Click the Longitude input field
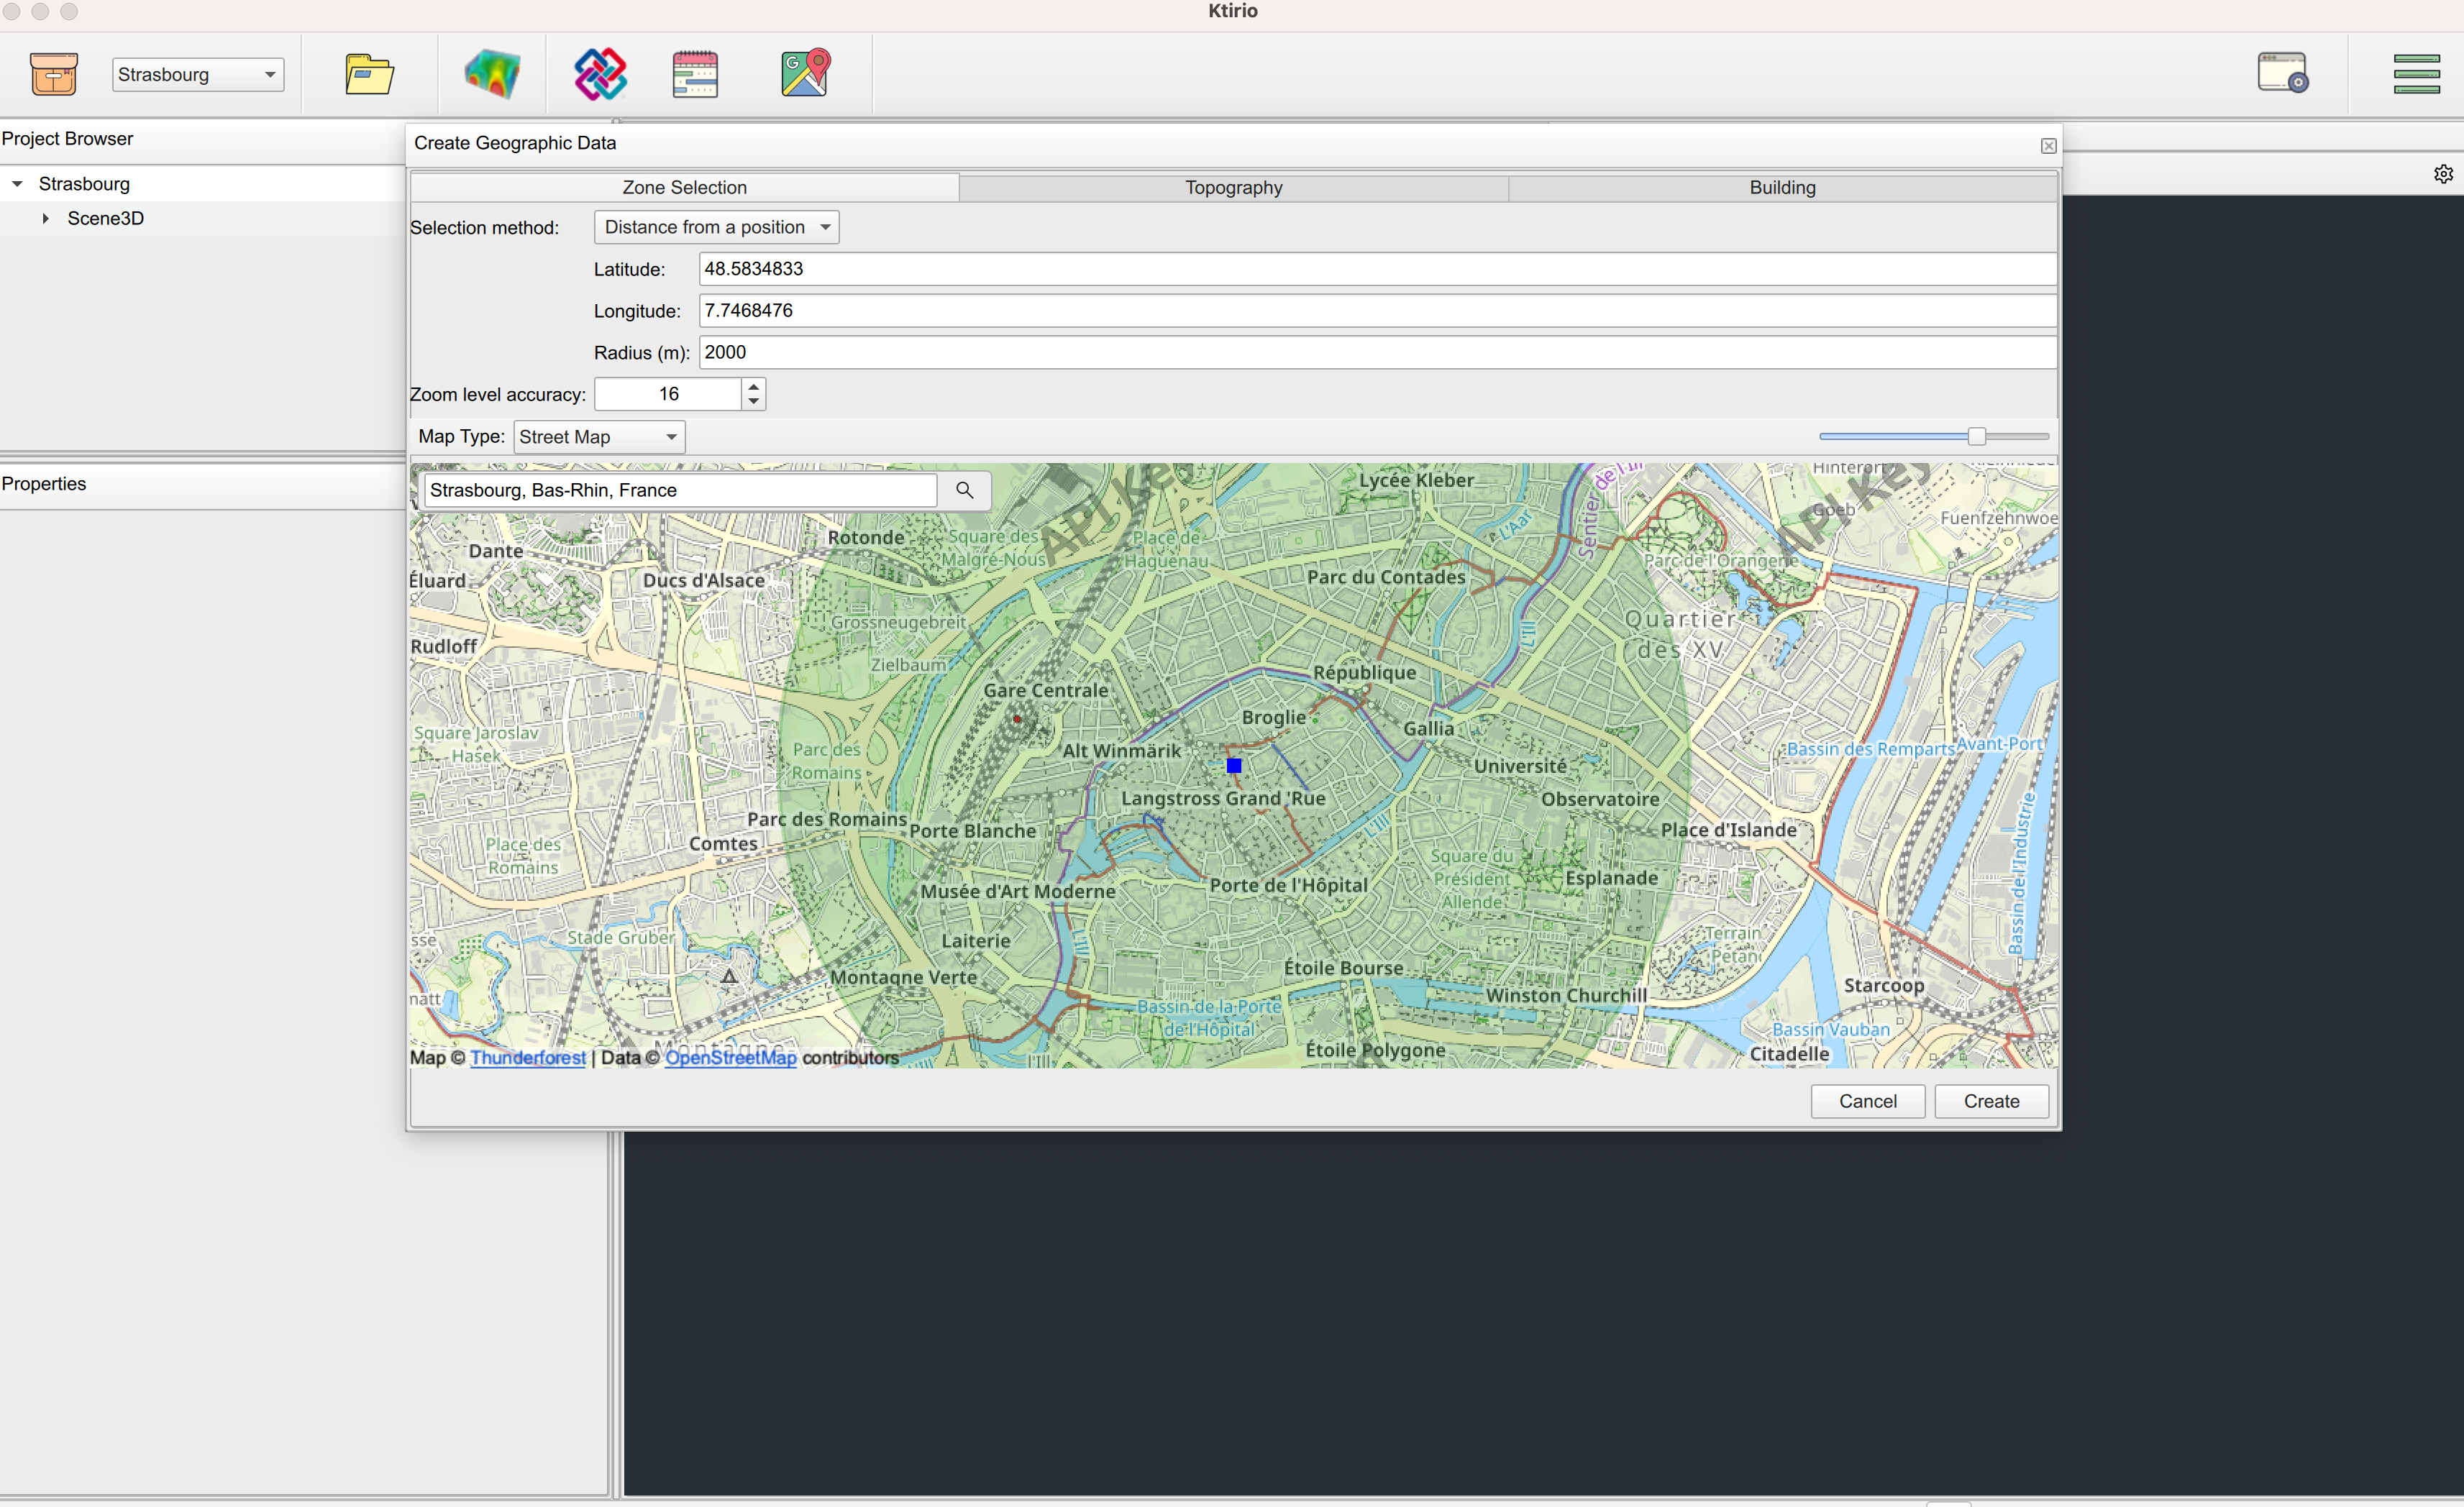 1378,311
